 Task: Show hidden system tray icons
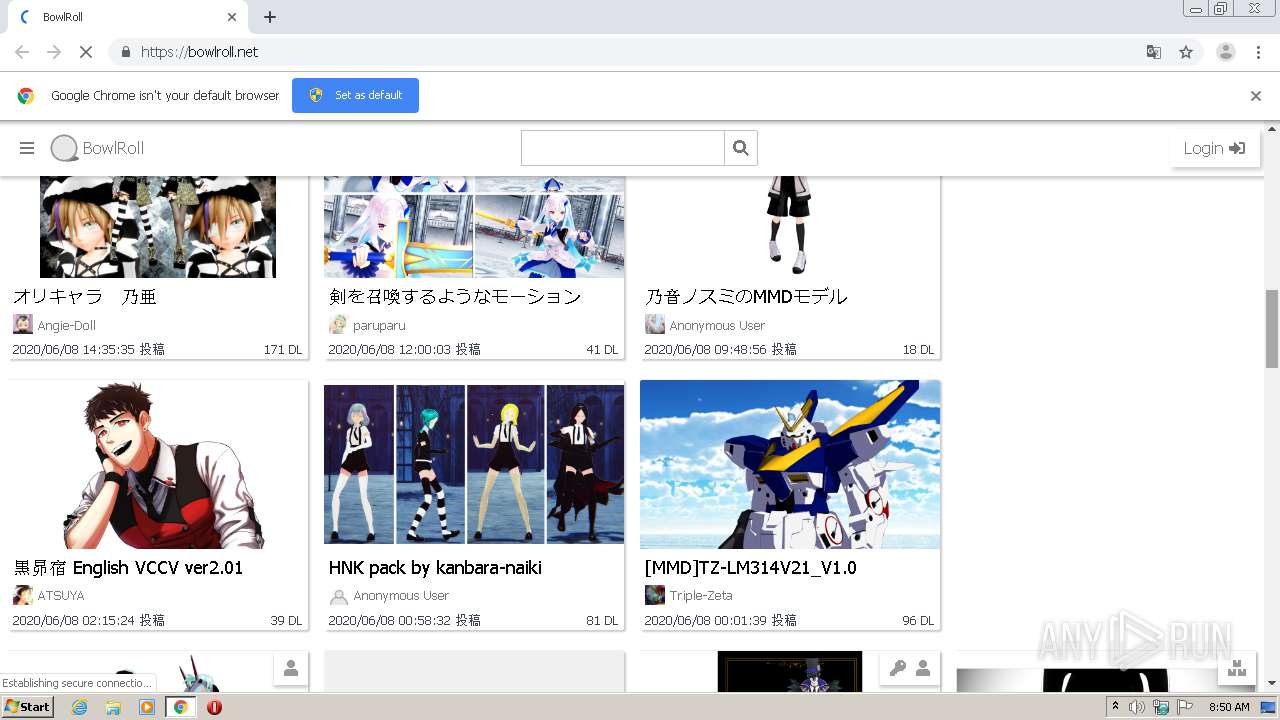(x=1115, y=707)
